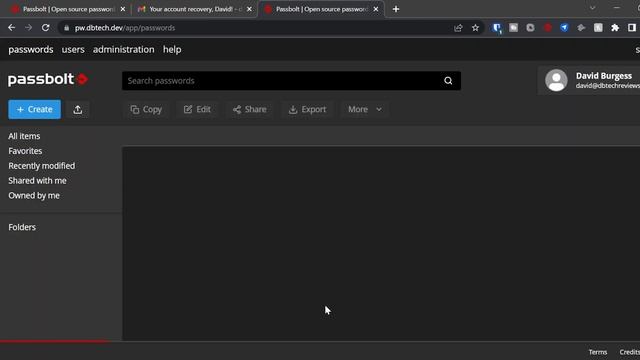640x360 pixels.
Task: Click browser forward arrow
Action: (28, 28)
